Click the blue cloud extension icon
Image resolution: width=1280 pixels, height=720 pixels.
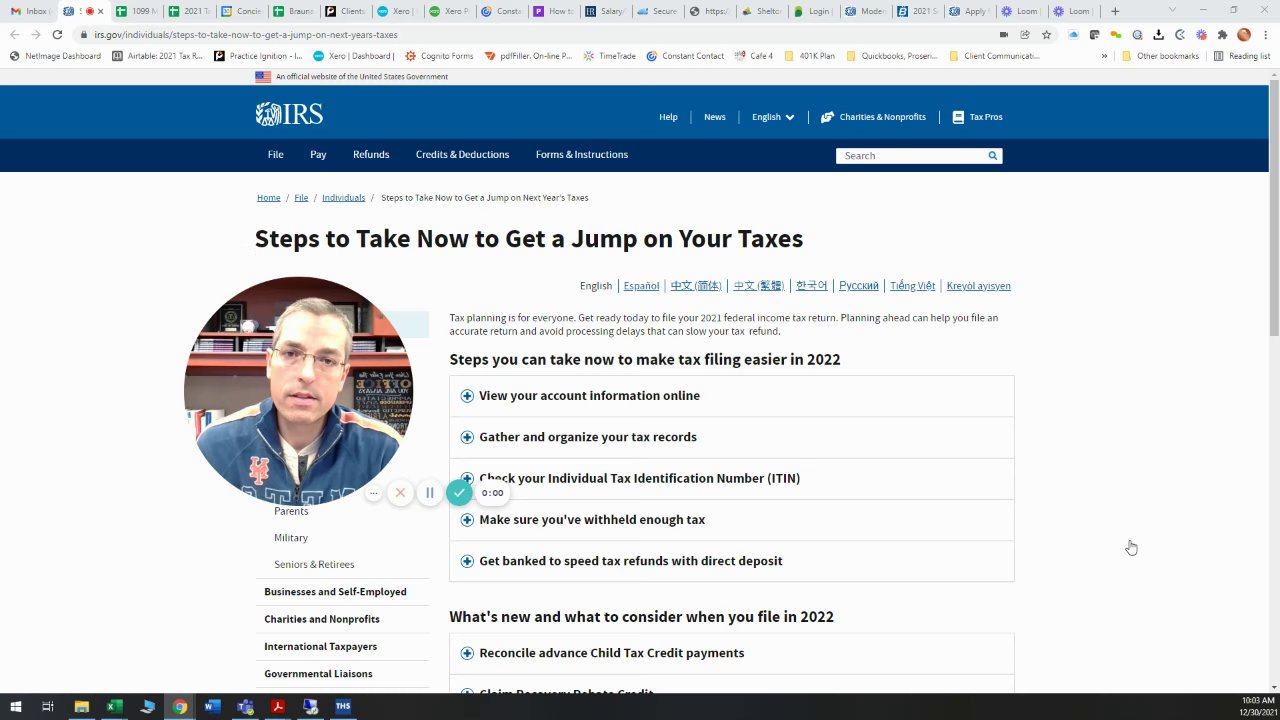click(1074, 35)
